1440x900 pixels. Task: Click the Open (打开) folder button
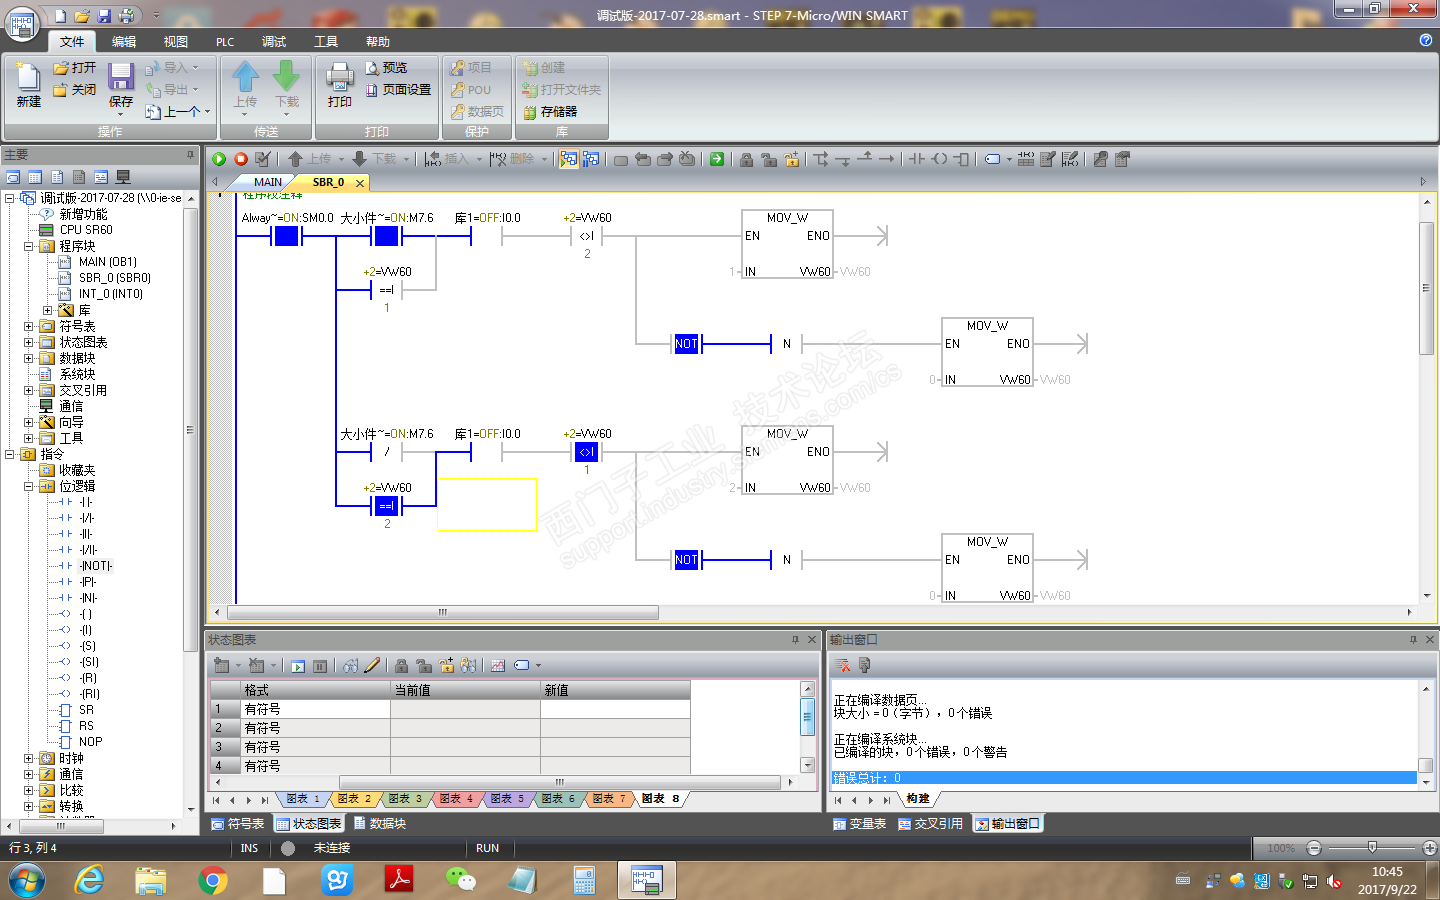click(x=75, y=68)
